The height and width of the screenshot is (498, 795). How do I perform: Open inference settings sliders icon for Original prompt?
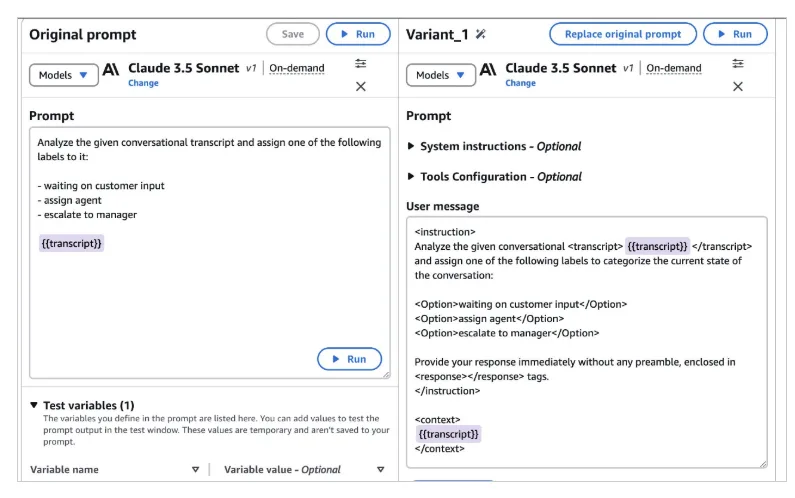(360, 64)
